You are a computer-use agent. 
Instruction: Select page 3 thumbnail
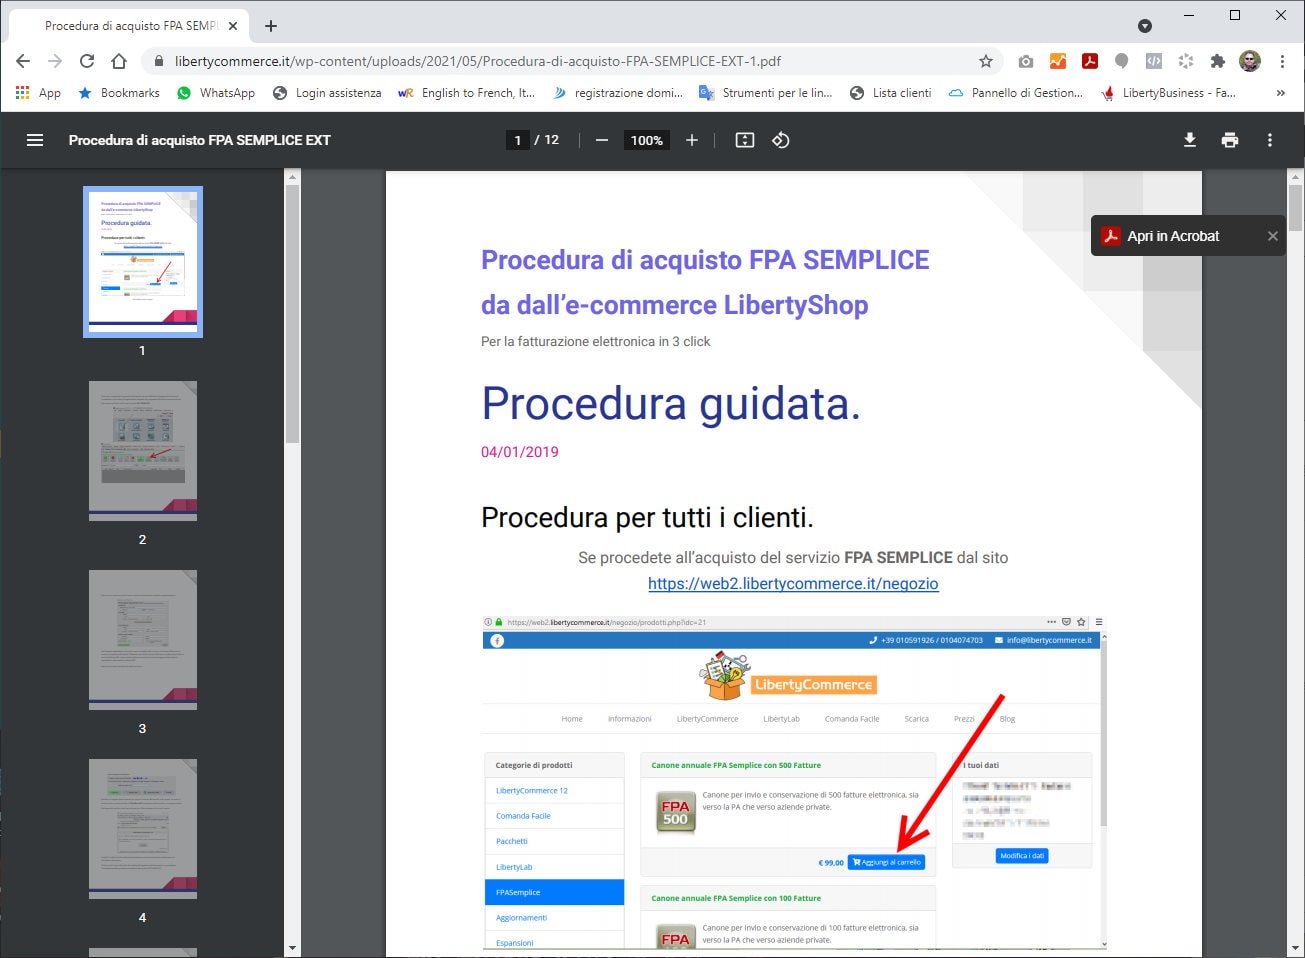143,640
